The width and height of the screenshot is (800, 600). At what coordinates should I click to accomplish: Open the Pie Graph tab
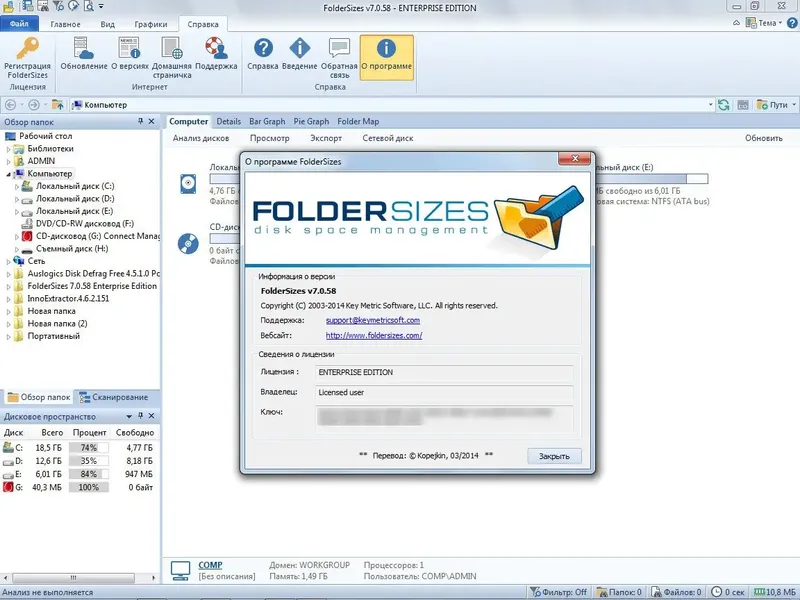[x=311, y=121]
